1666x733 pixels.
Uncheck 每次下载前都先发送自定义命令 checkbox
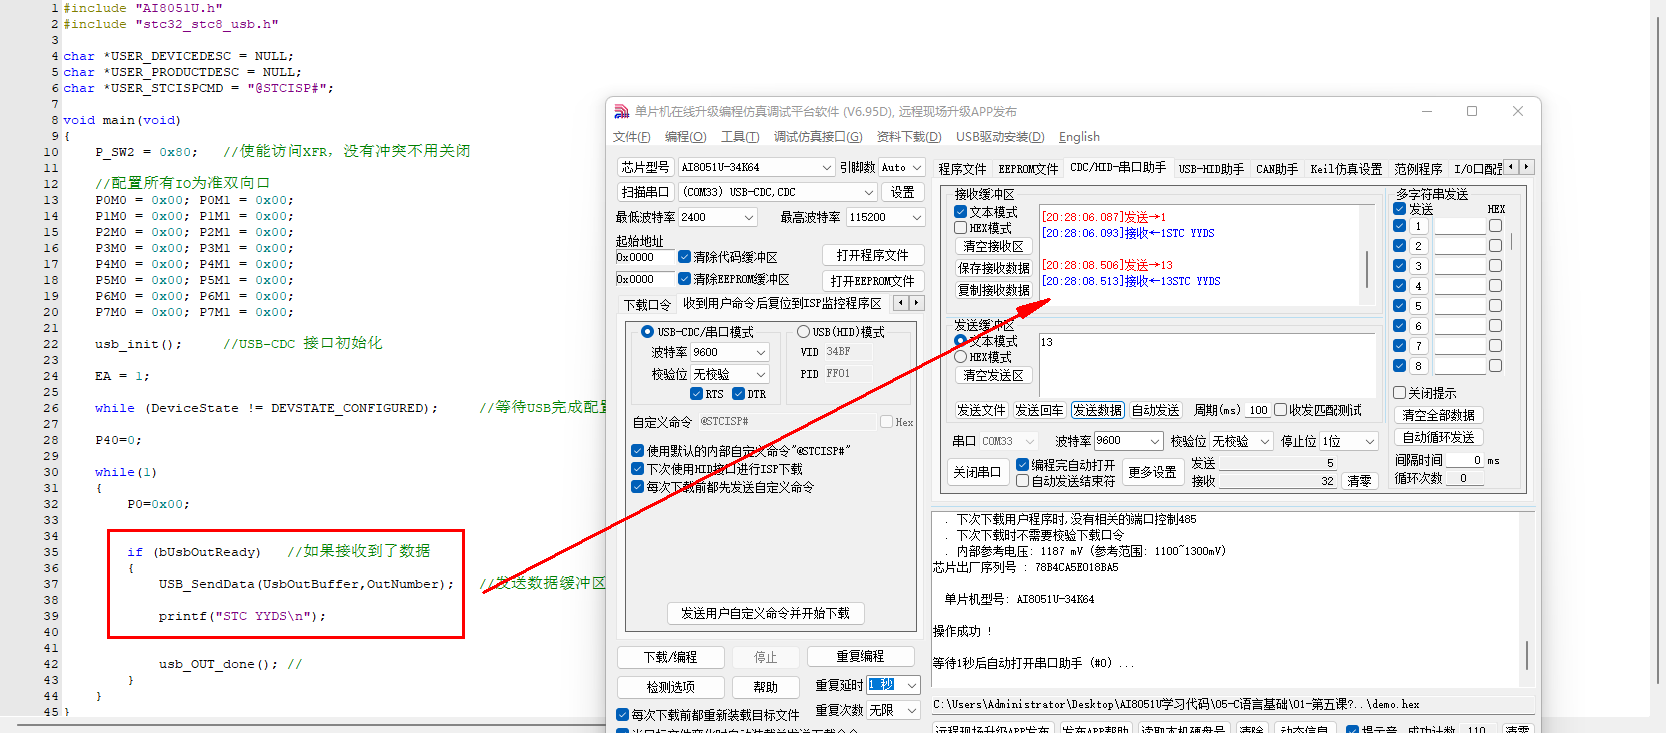click(x=637, y=487)
